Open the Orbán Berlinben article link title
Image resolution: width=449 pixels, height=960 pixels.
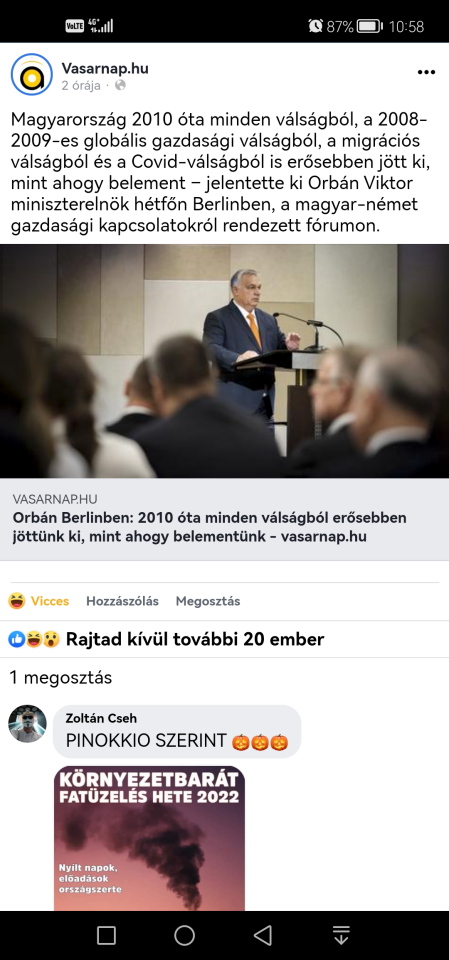(209, 527)
